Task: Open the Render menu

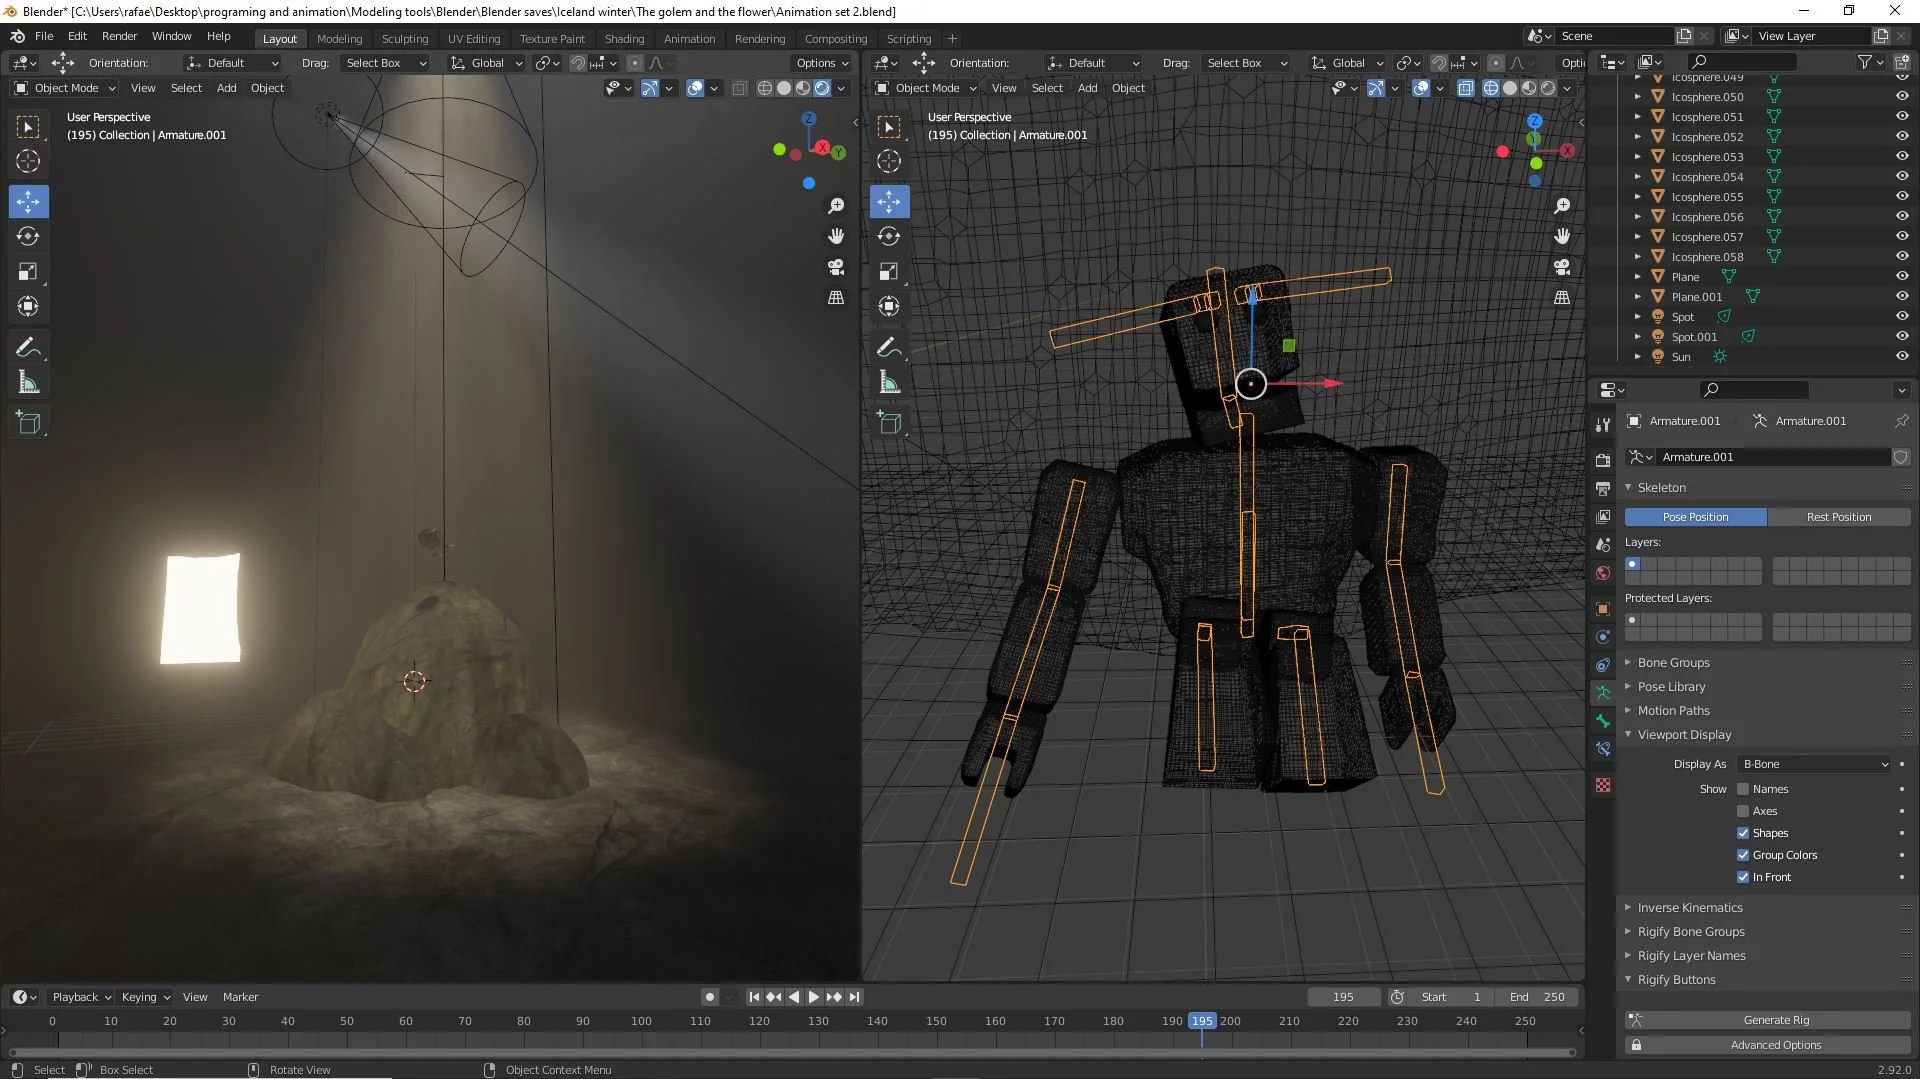Action: pyautogui.click(x=119, y=36)
